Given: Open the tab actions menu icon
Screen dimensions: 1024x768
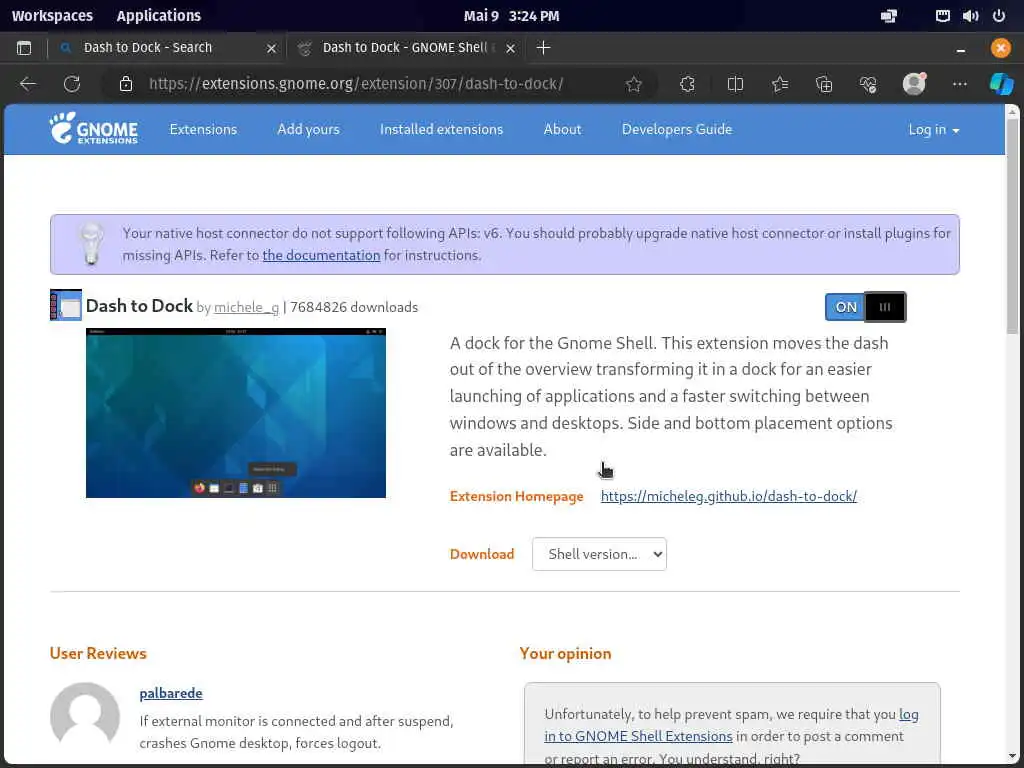Looking at the screenshot, I should point(24,48).
